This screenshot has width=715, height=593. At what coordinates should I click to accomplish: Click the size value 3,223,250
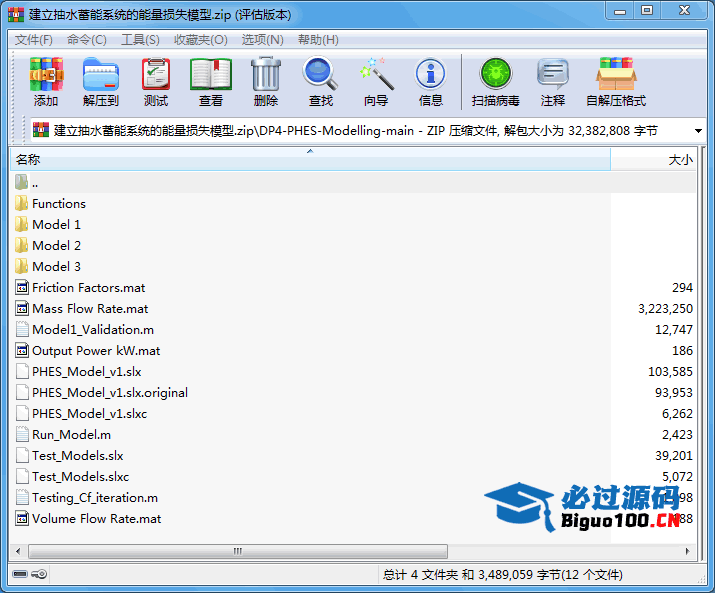click(x=665, y=309)
